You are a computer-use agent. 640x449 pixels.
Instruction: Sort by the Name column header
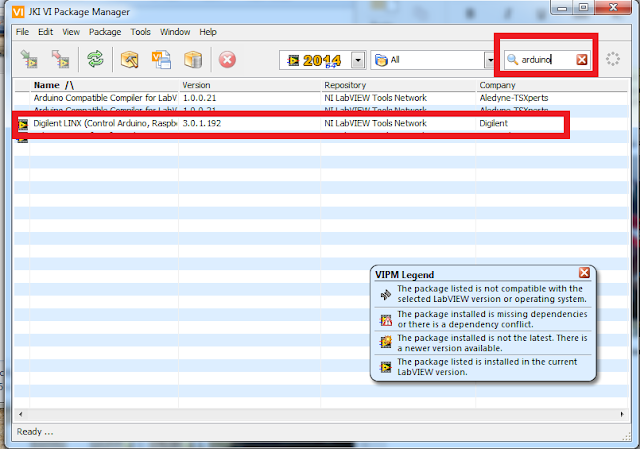pyautogui.click(x=104, y=85)
